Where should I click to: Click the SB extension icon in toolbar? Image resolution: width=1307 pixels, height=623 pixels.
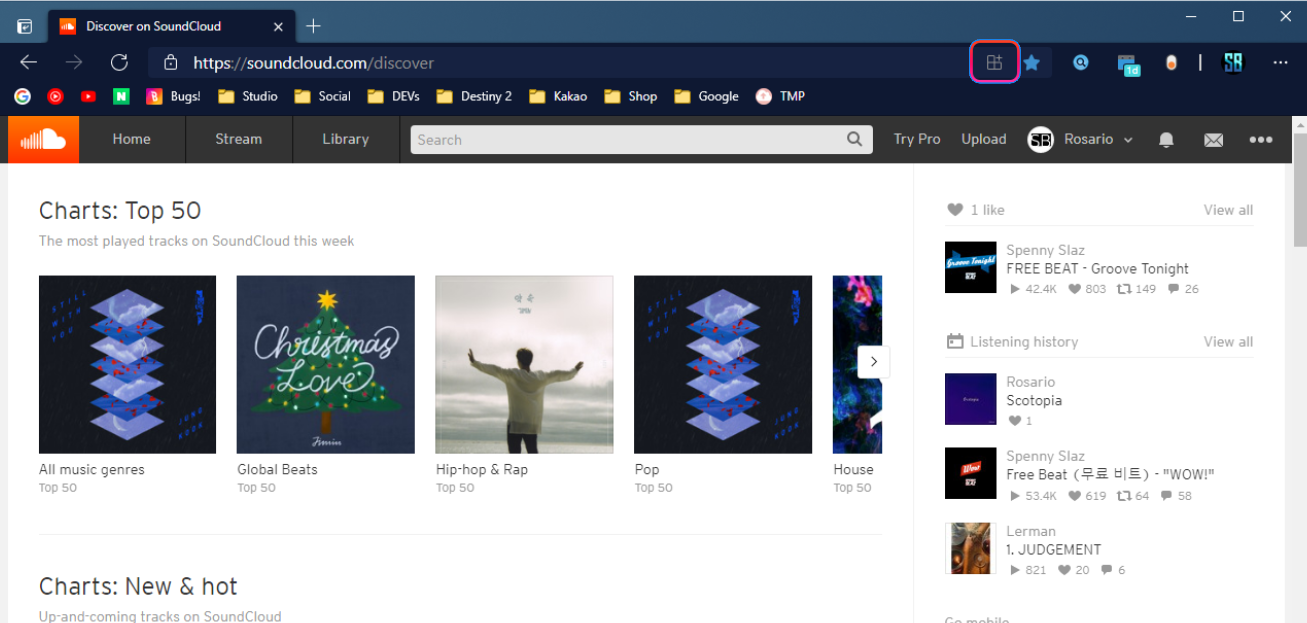click(x=1233, y=62)
